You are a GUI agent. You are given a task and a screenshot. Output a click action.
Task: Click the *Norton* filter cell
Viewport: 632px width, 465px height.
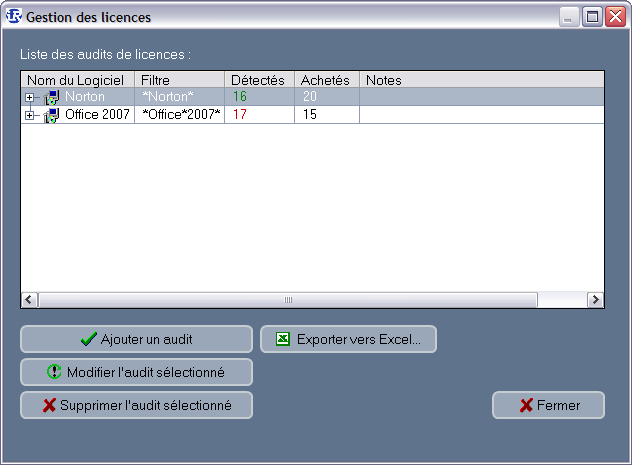179,97
